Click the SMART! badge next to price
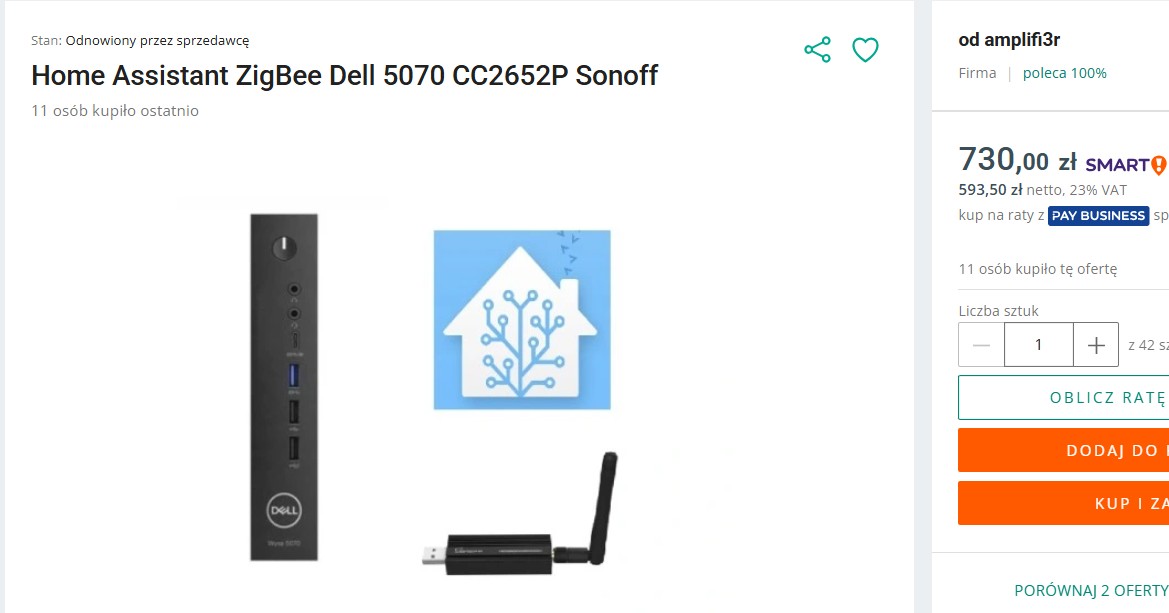Screen dimensions: 1169x613 (1126, 164)
